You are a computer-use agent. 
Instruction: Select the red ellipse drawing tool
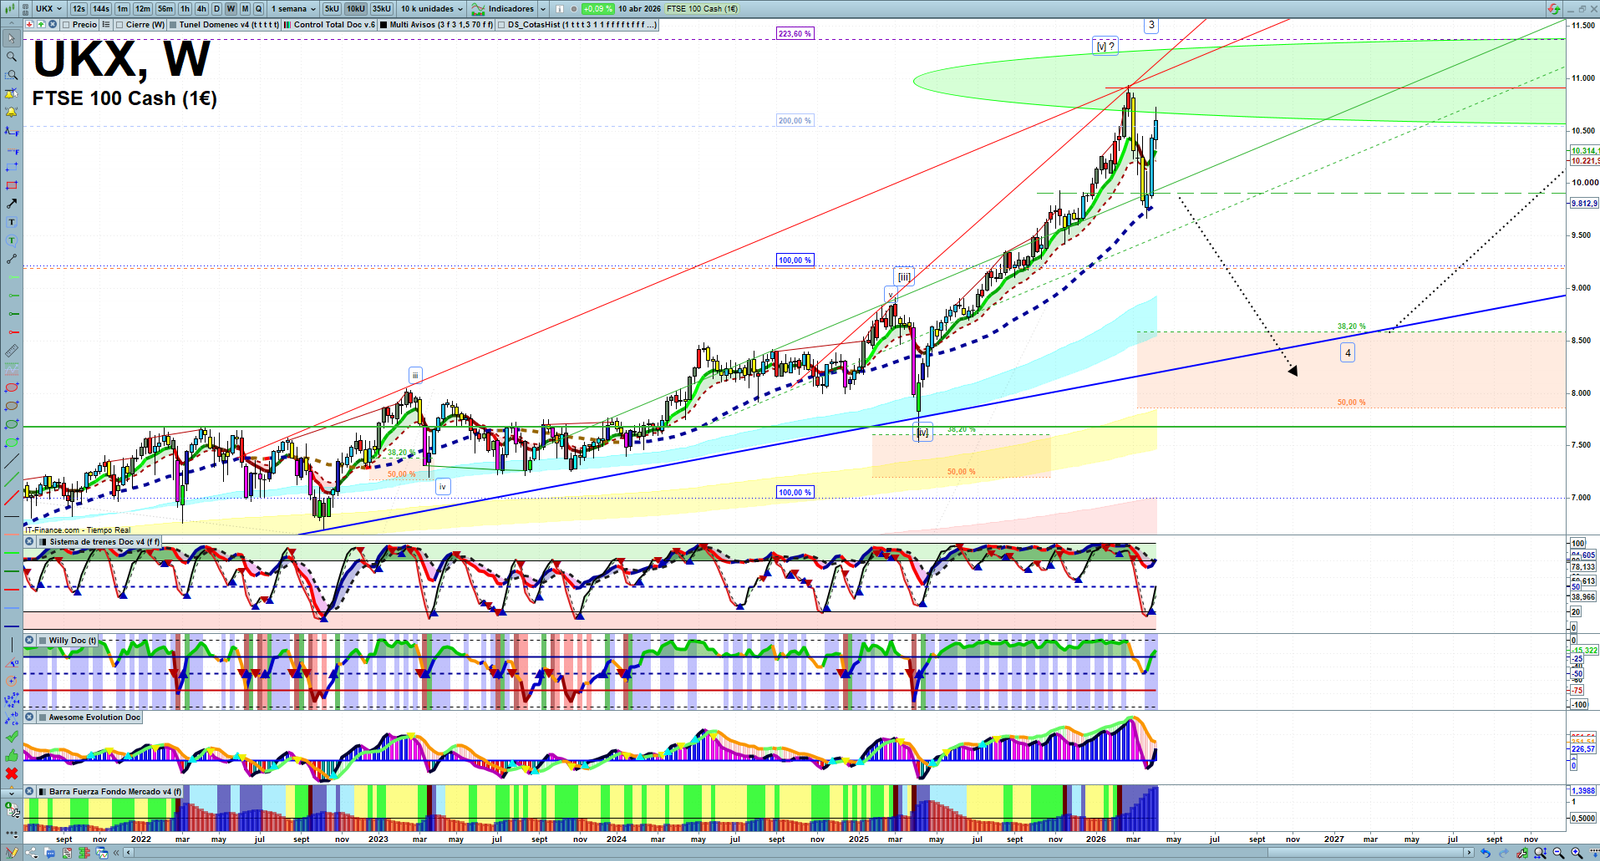(x=11, y=388)
